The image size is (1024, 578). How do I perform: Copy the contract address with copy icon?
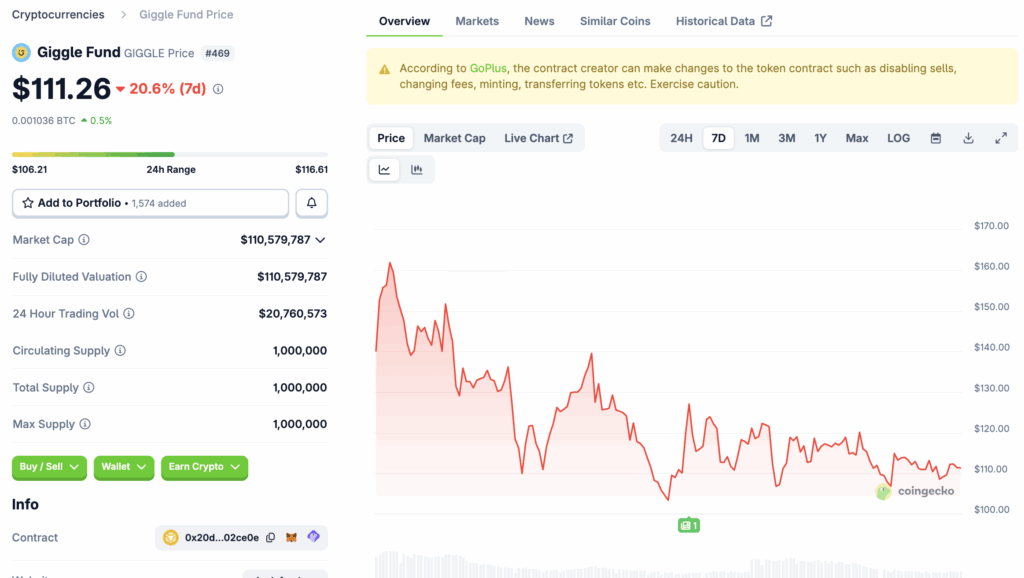[270, 538]
